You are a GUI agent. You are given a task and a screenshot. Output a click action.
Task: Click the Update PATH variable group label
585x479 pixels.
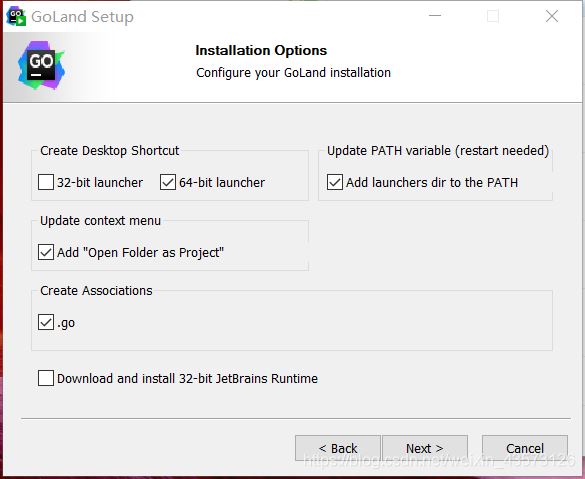(438, 151)
